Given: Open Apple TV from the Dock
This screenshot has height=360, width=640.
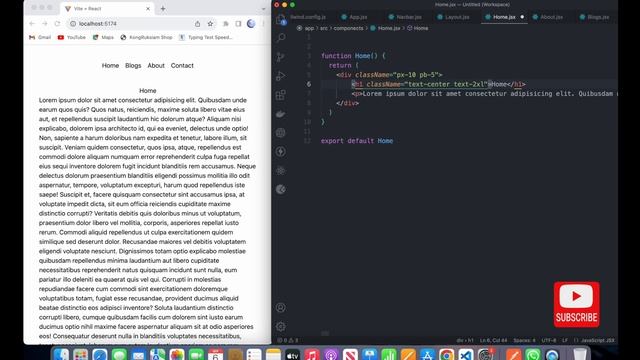Looking at the screenshot, I should click(292, 355).
